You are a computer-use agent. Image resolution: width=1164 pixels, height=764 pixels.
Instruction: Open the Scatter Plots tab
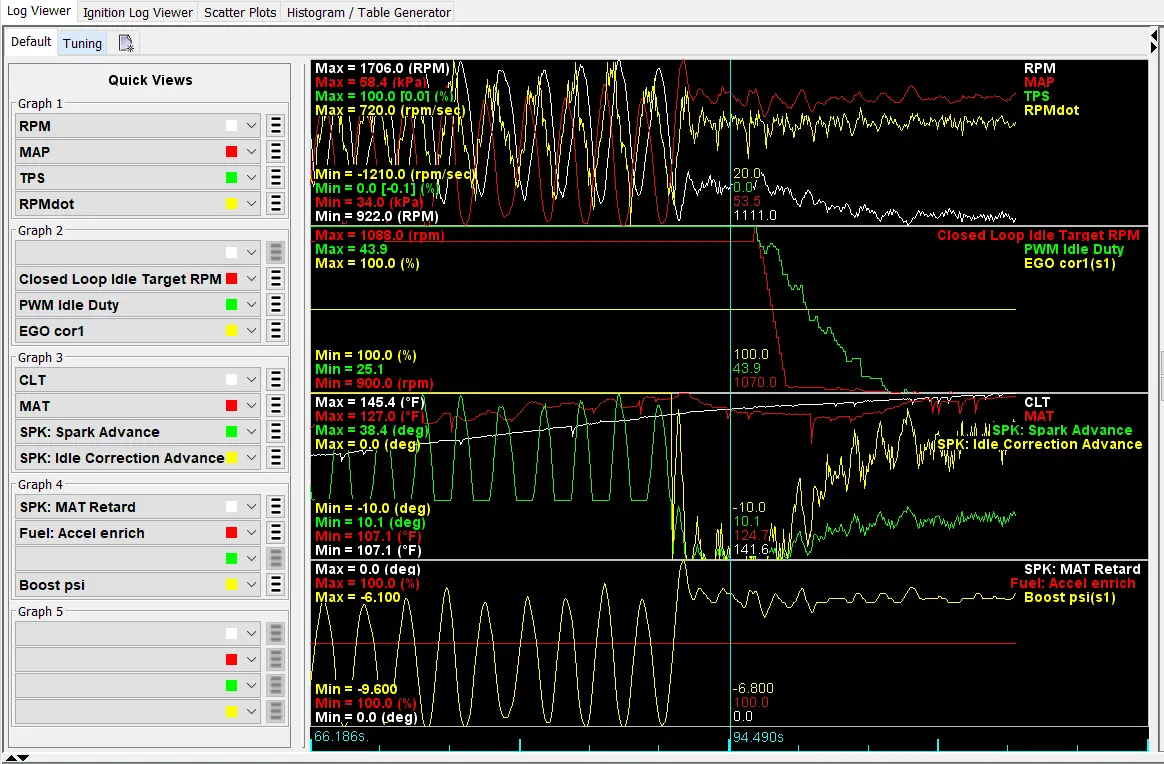pos(240,13)
